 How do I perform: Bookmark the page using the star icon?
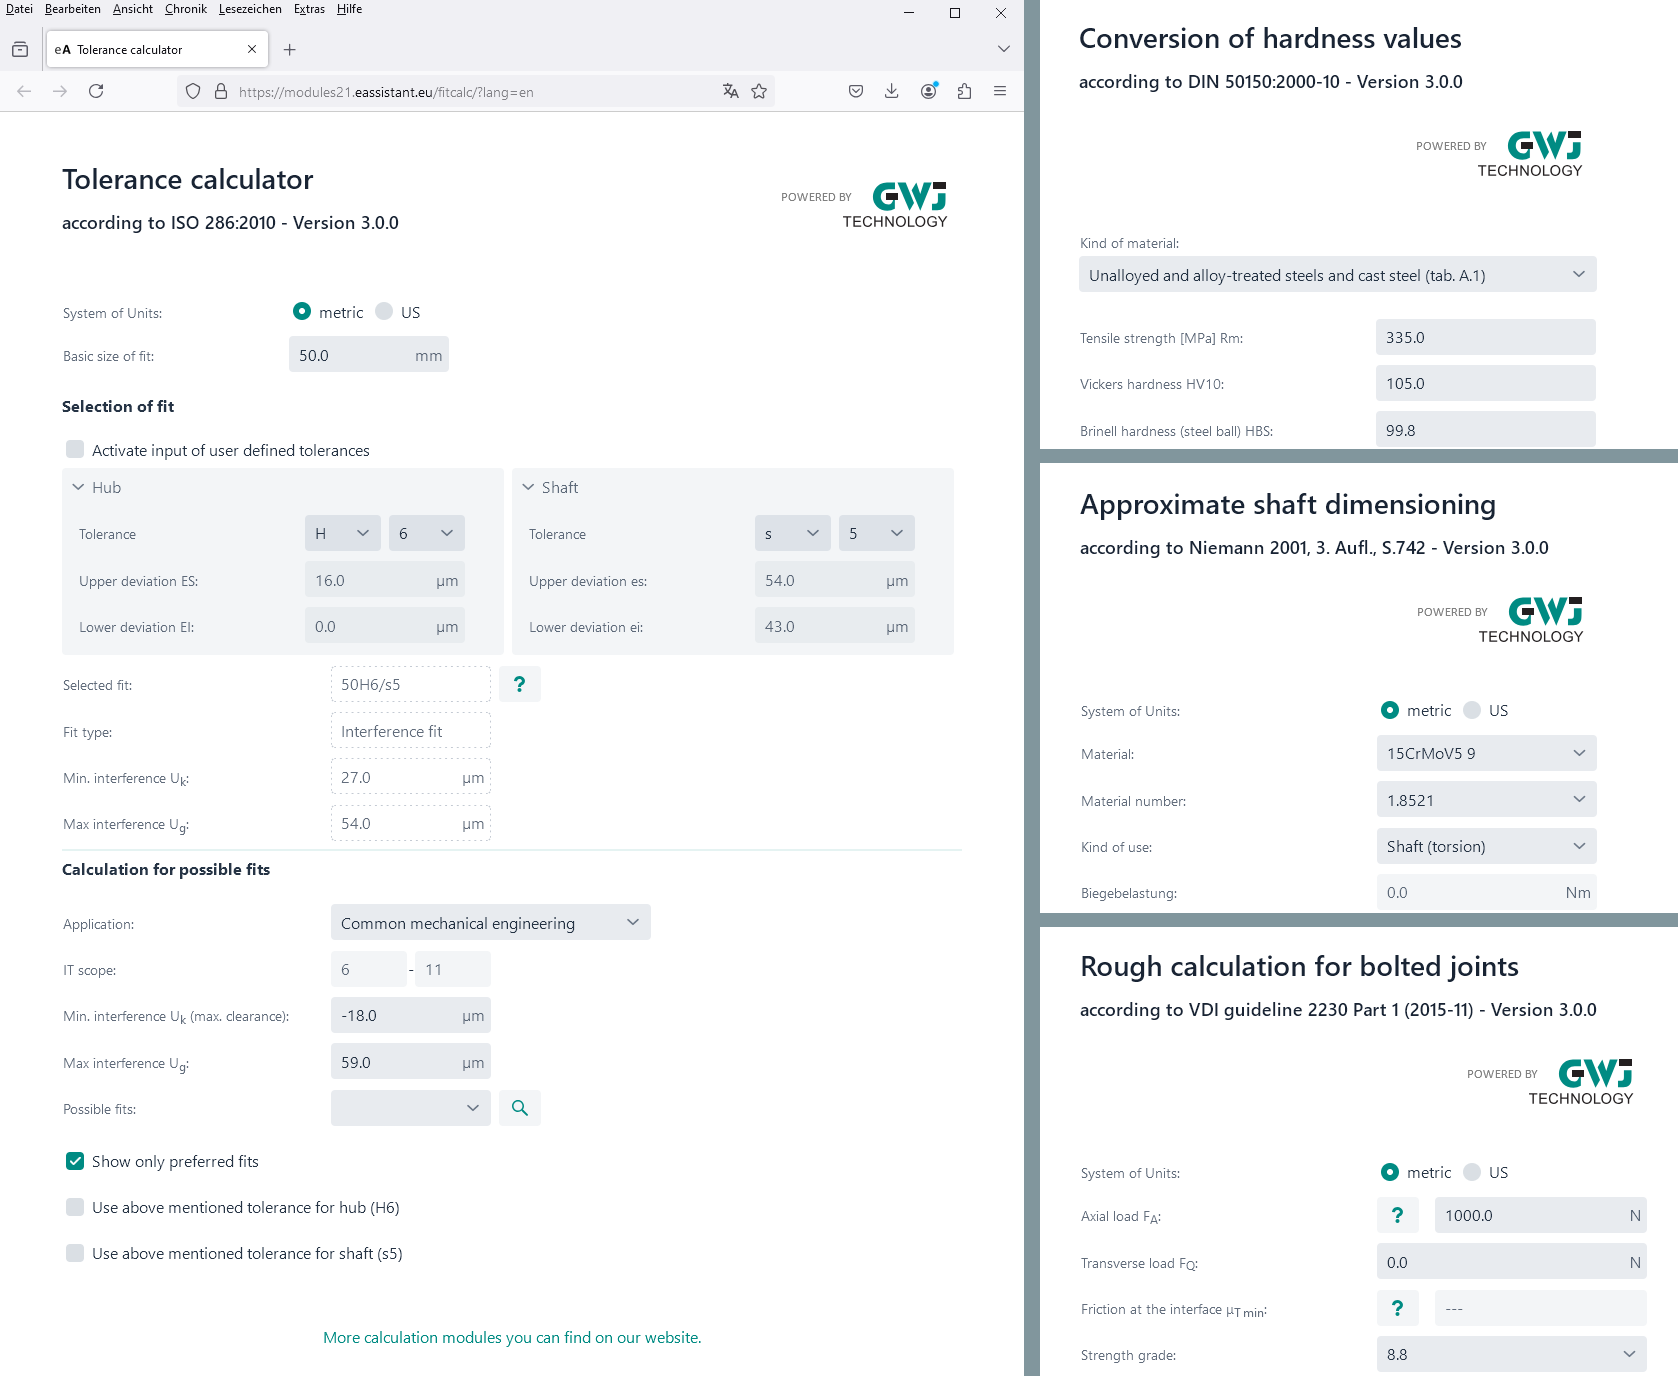coord(760,91)
